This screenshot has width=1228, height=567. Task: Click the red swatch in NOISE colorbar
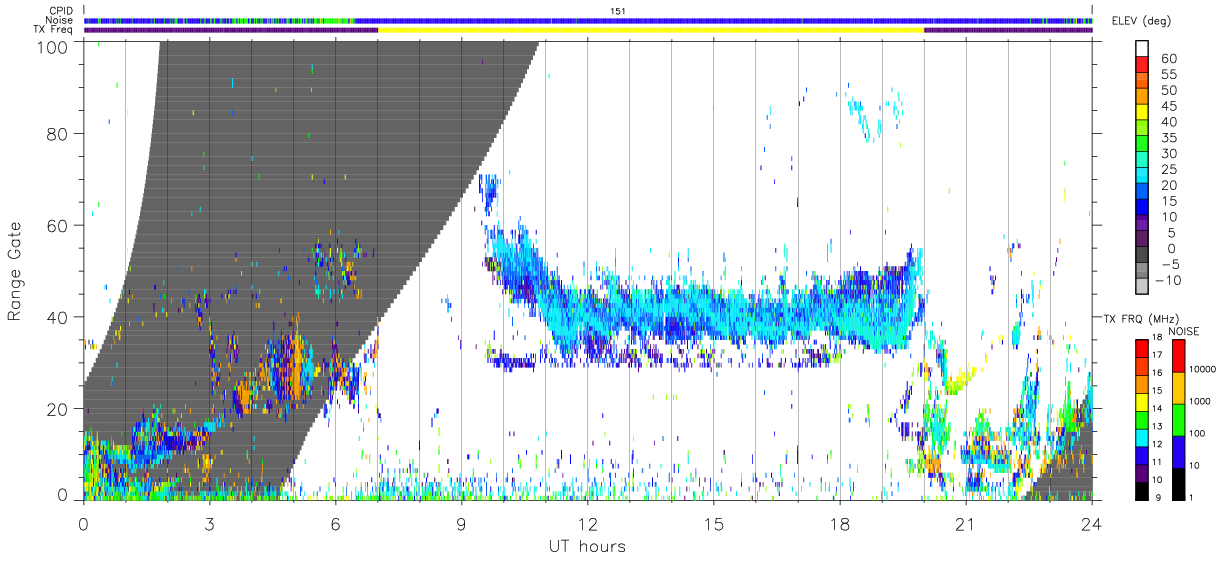coord(1179,356)
